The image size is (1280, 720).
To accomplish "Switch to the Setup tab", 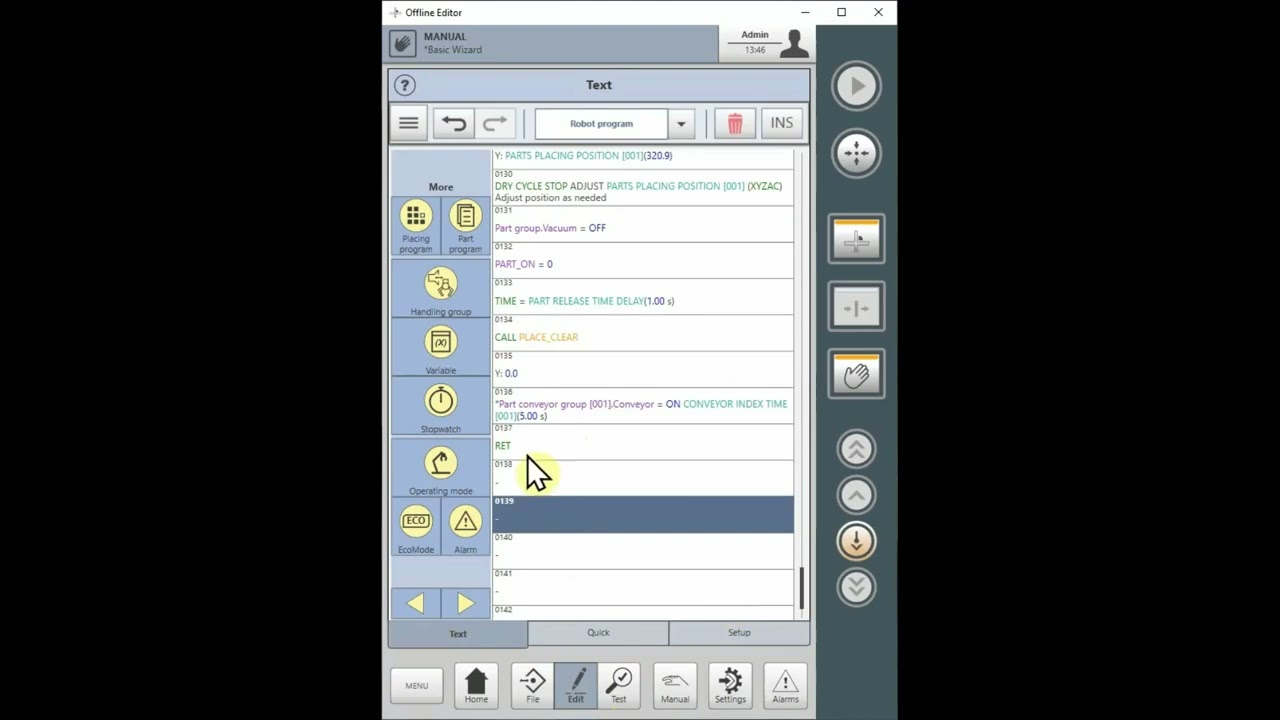I will pyautogui.click(x=739, y=633).
